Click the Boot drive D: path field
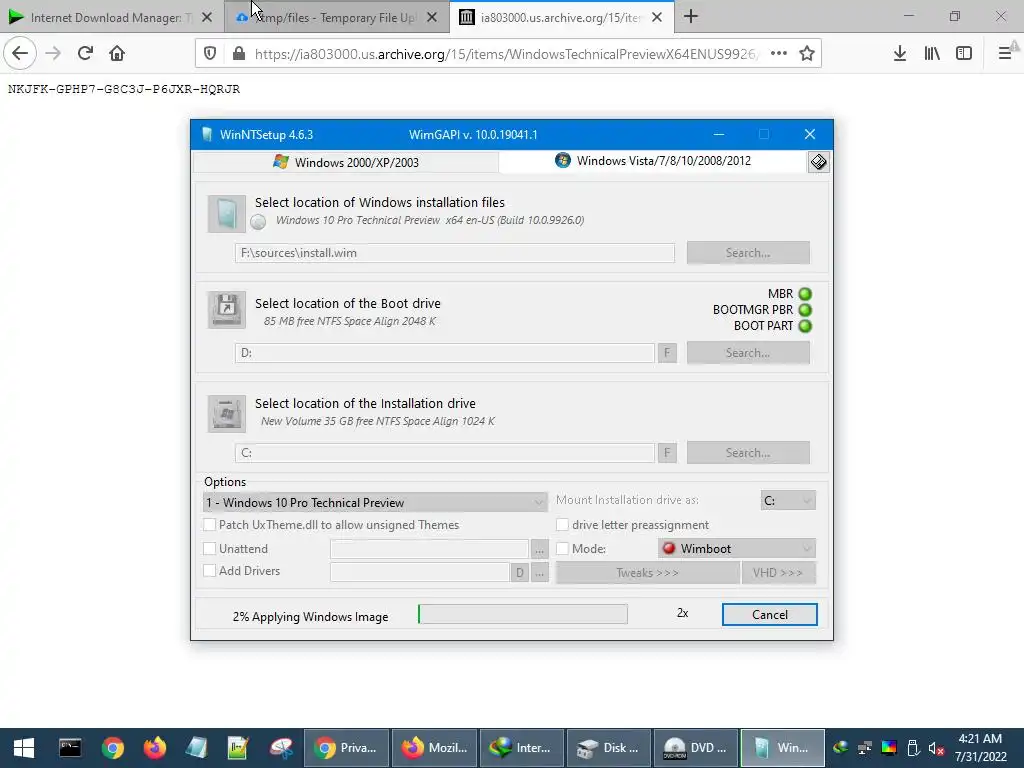1024x768 pixels. pyautogui.click(x=445, y=353)
